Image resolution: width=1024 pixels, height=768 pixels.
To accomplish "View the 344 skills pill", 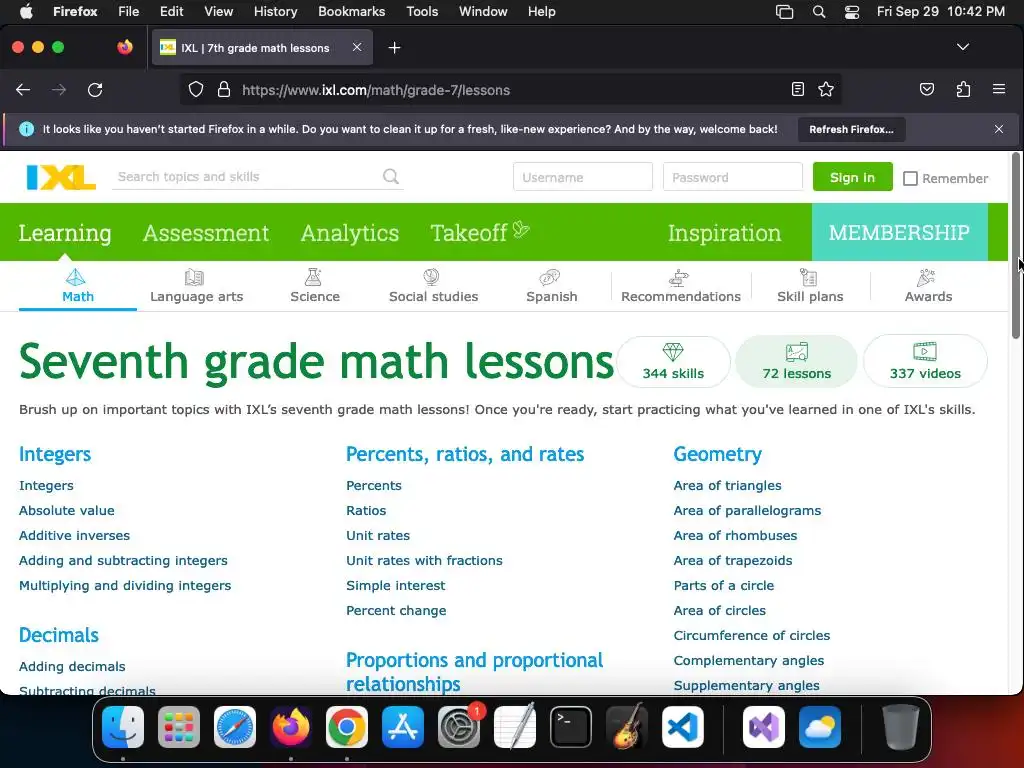I will (673, 361).
